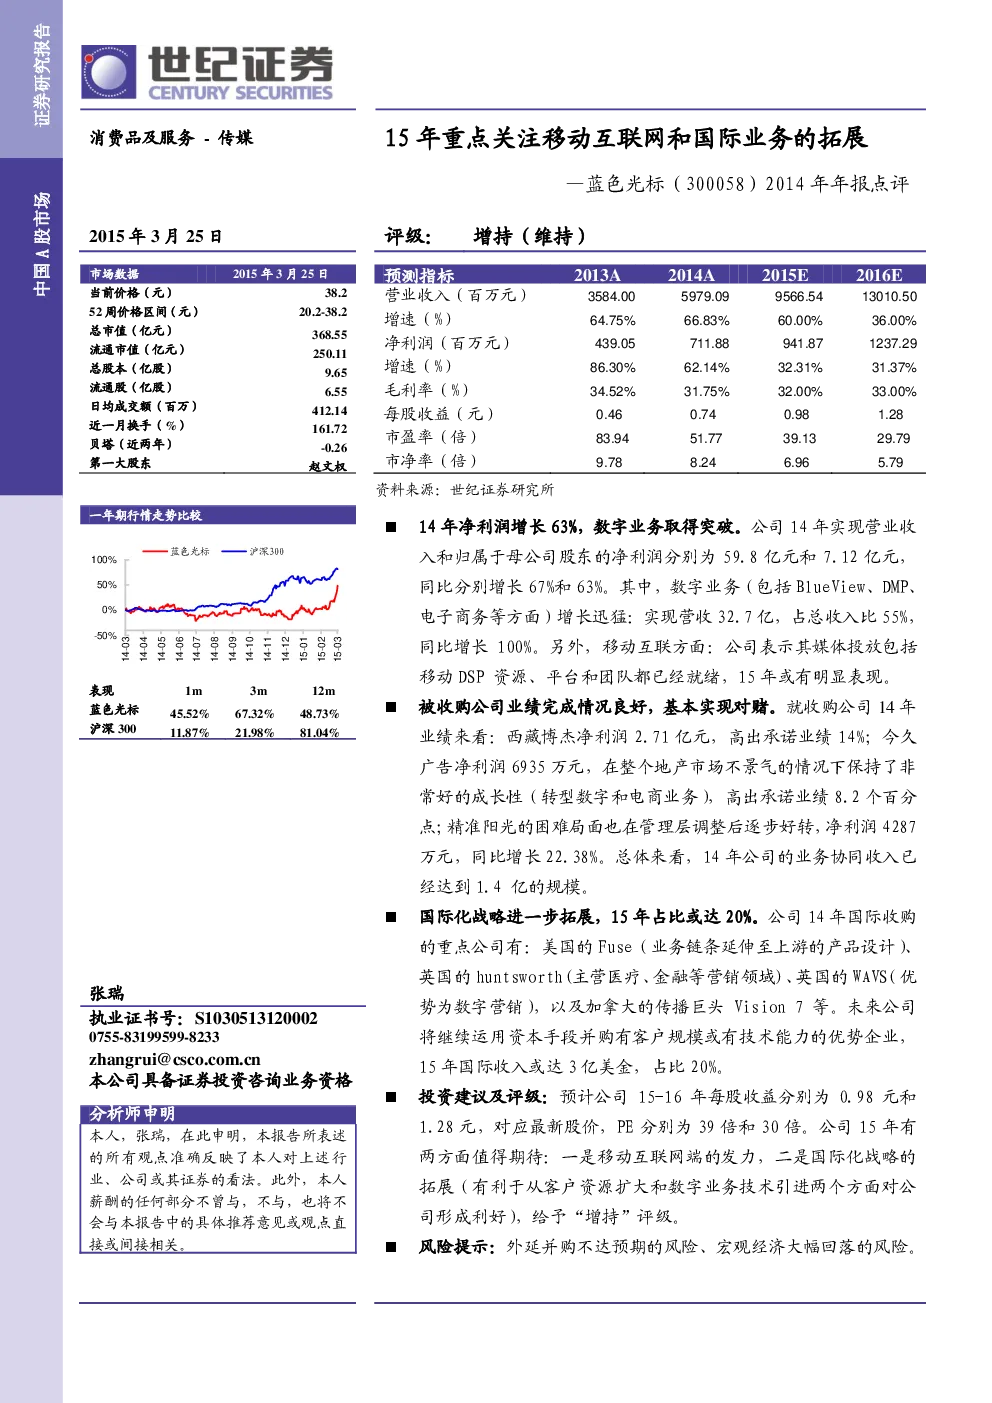Click the source note 资料来源：世纪证券研究所
Viewport: 992px width, 1403px height.
click(465, 490)
